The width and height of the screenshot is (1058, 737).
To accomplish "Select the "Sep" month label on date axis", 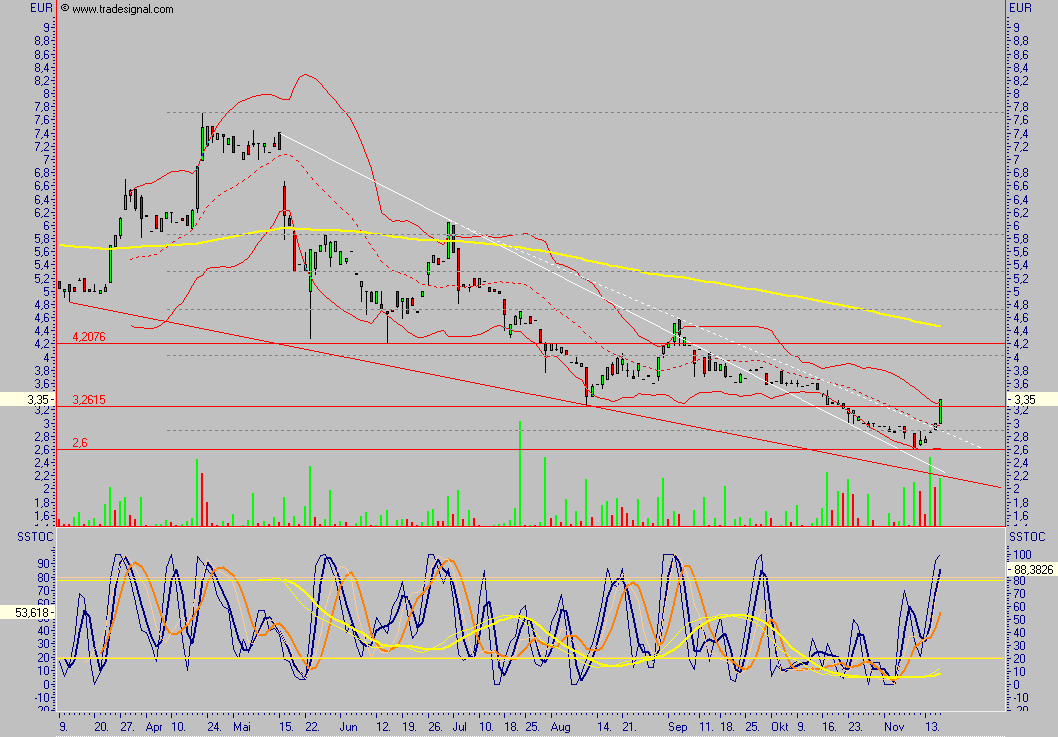I will tap(677, 727).
